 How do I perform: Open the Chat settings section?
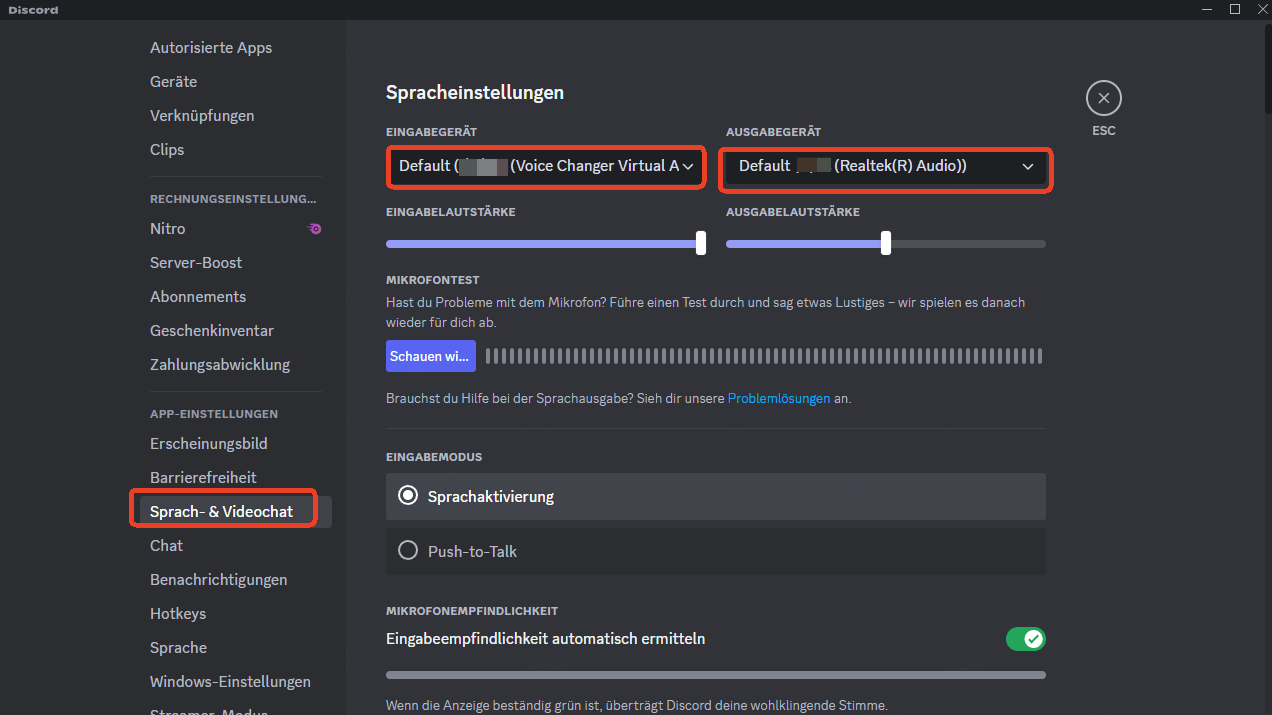point(166,545)
